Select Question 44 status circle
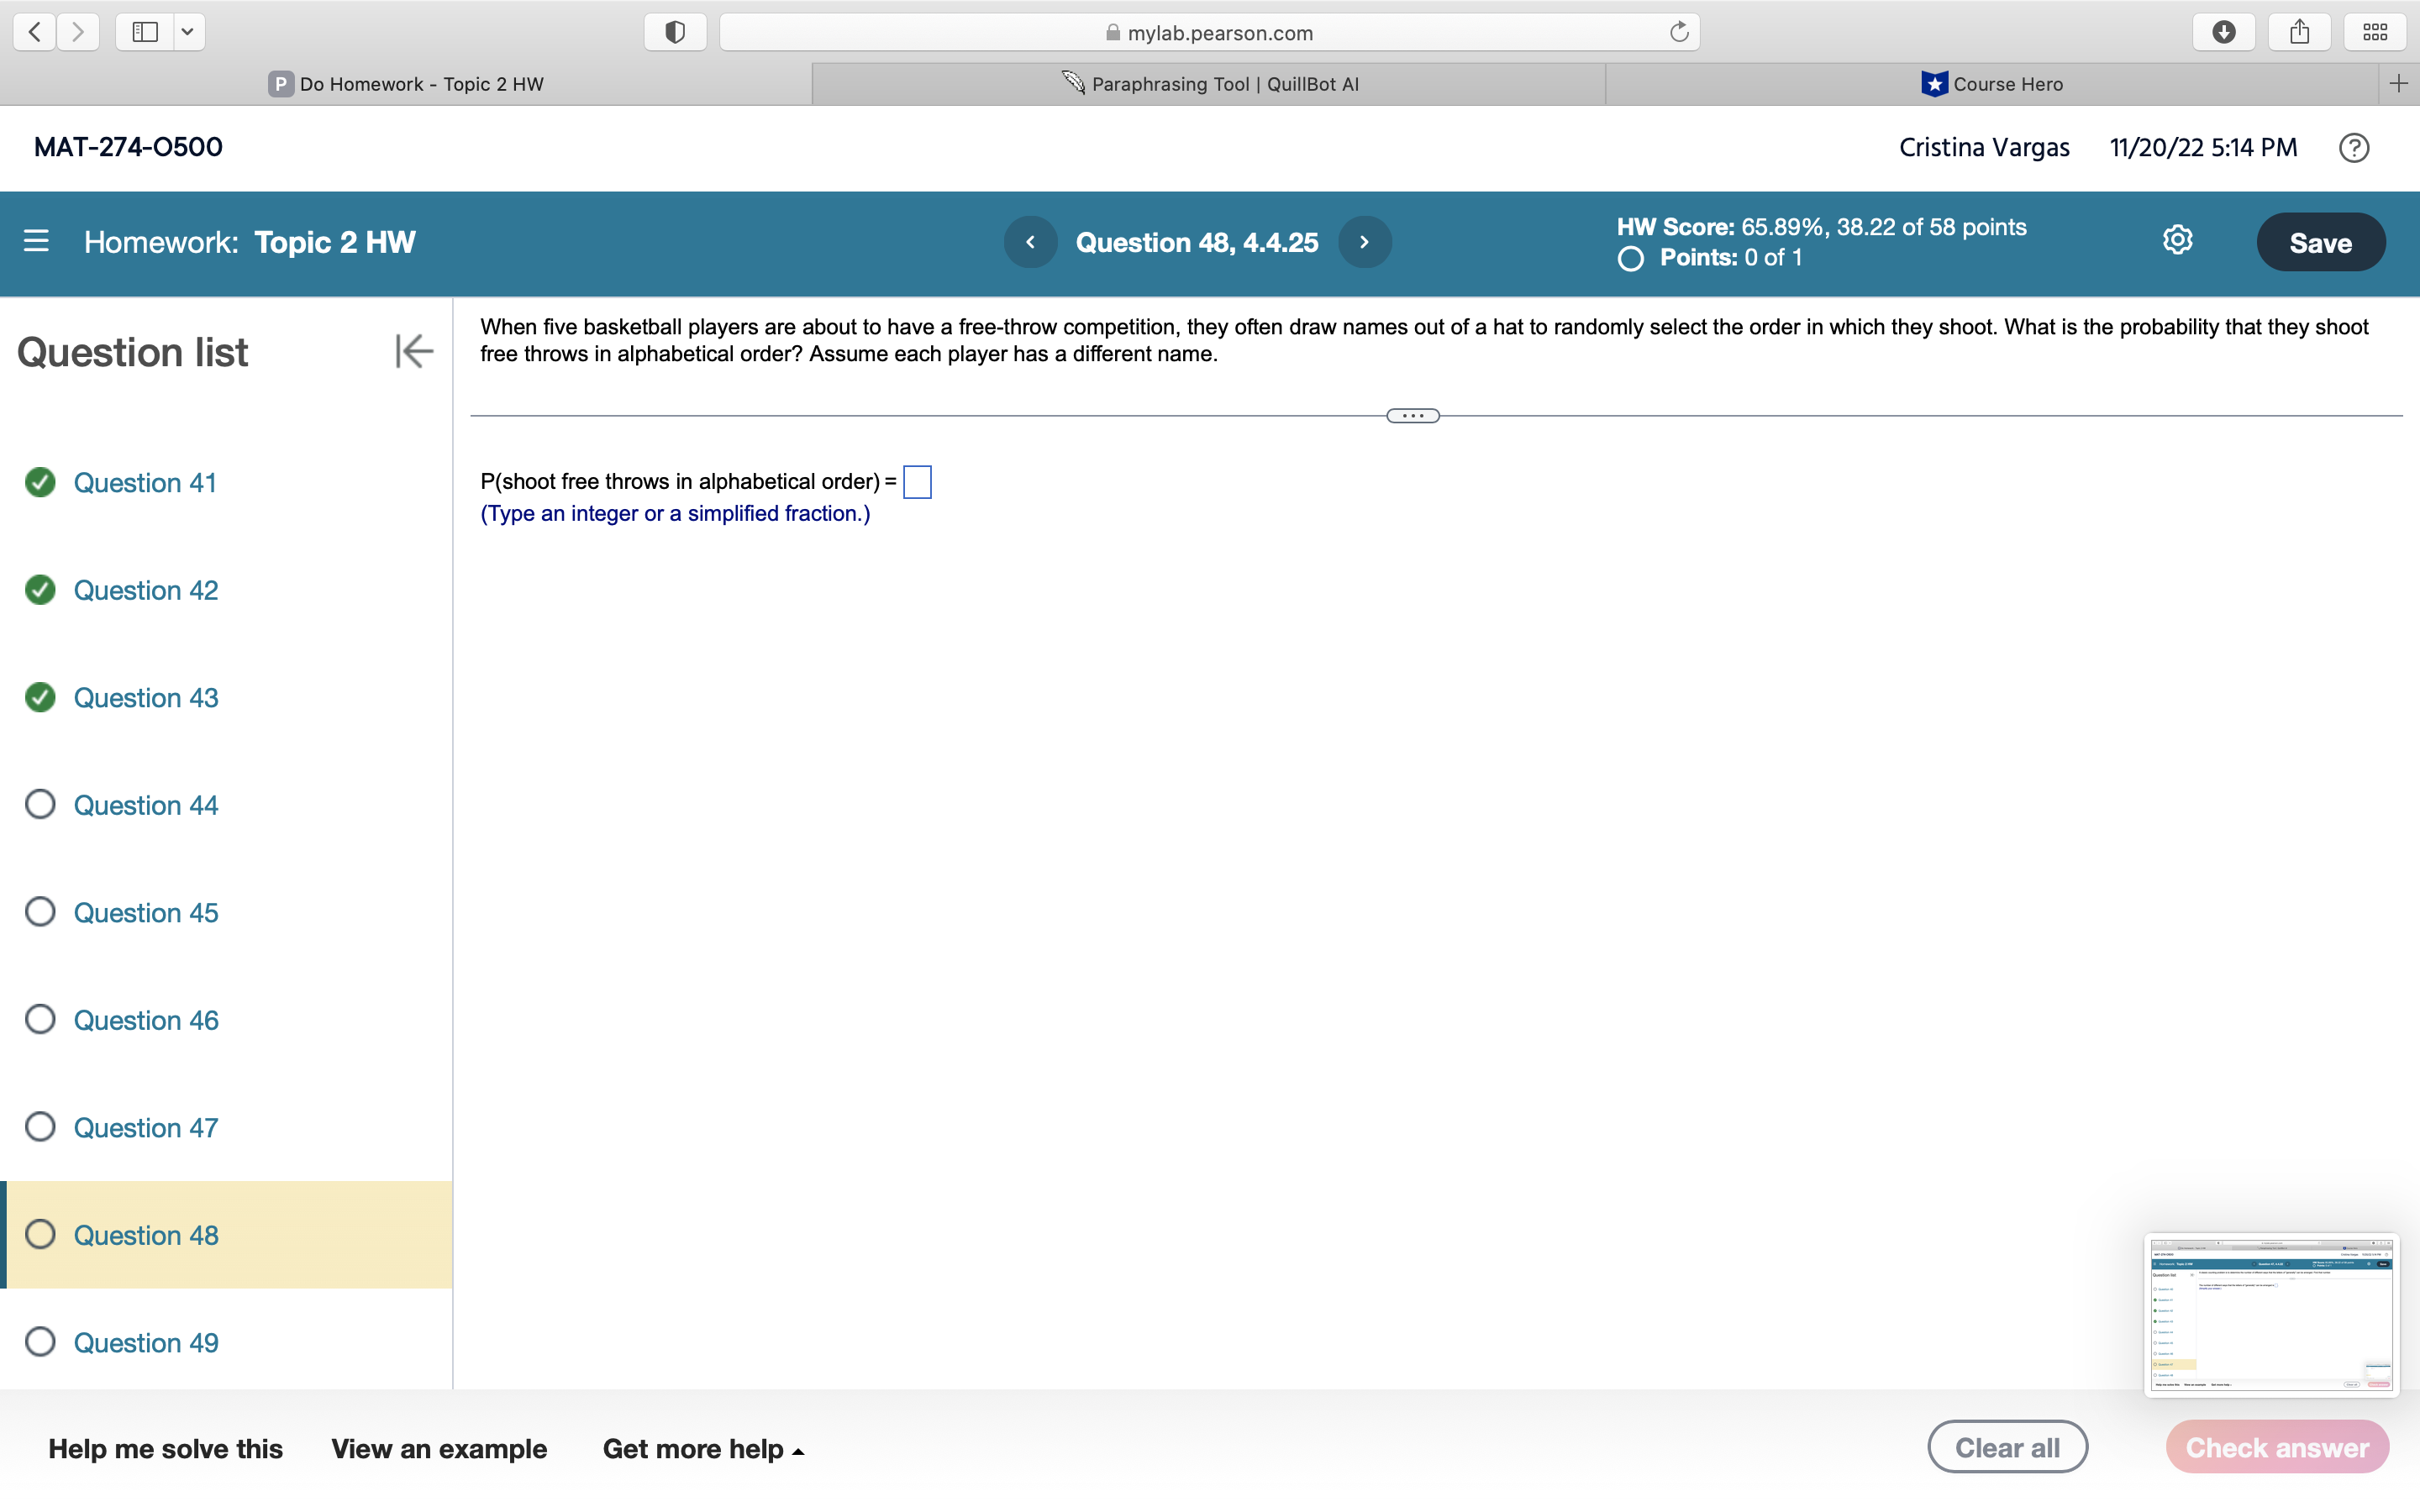 tap(40, 804)
